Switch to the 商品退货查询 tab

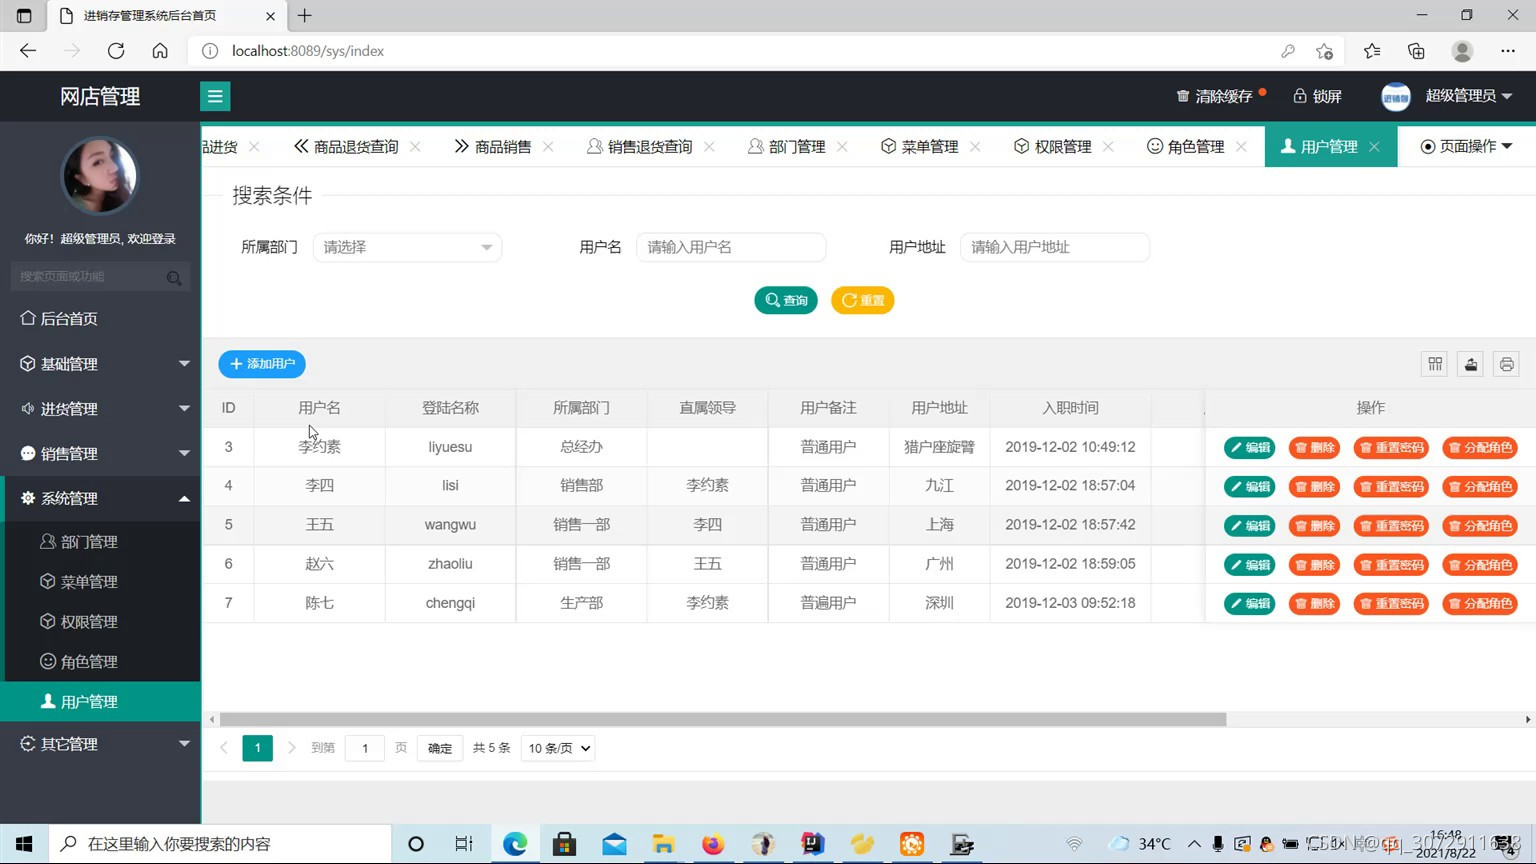[x=346, y=146]
